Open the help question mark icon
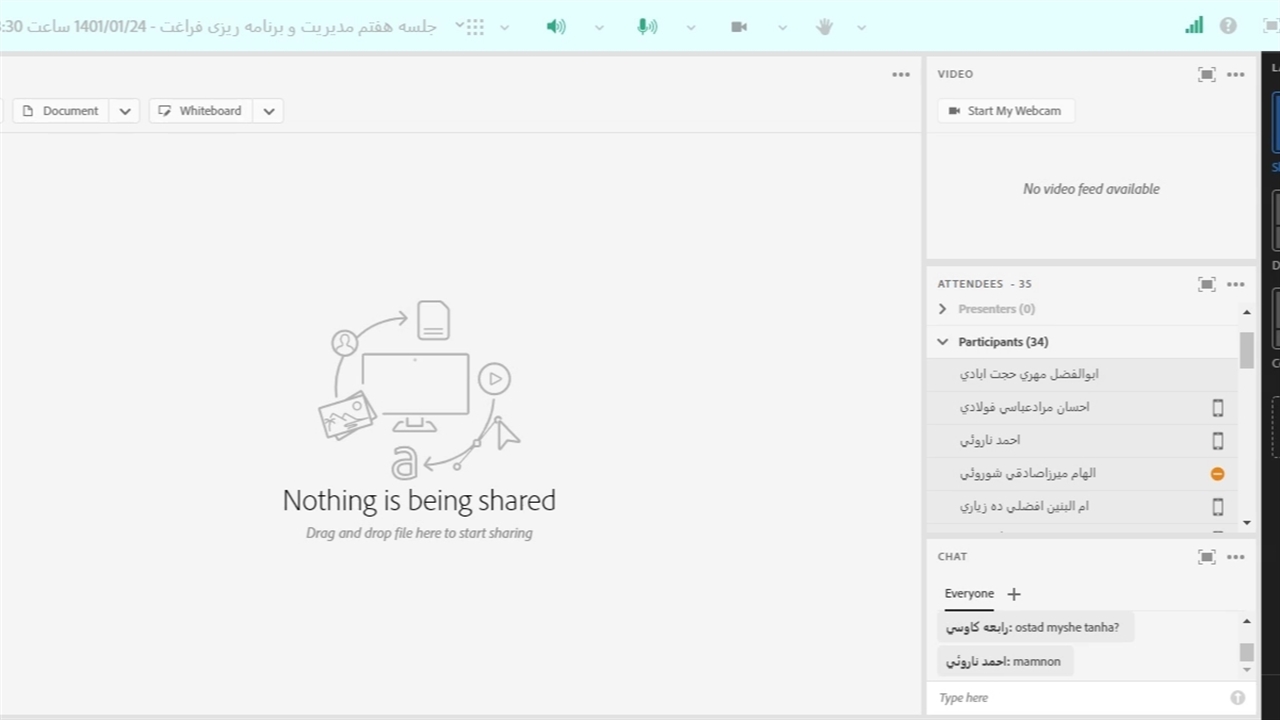Image resolution: width=1280 pixels, height=720 pixels. tap(1228, 26)
